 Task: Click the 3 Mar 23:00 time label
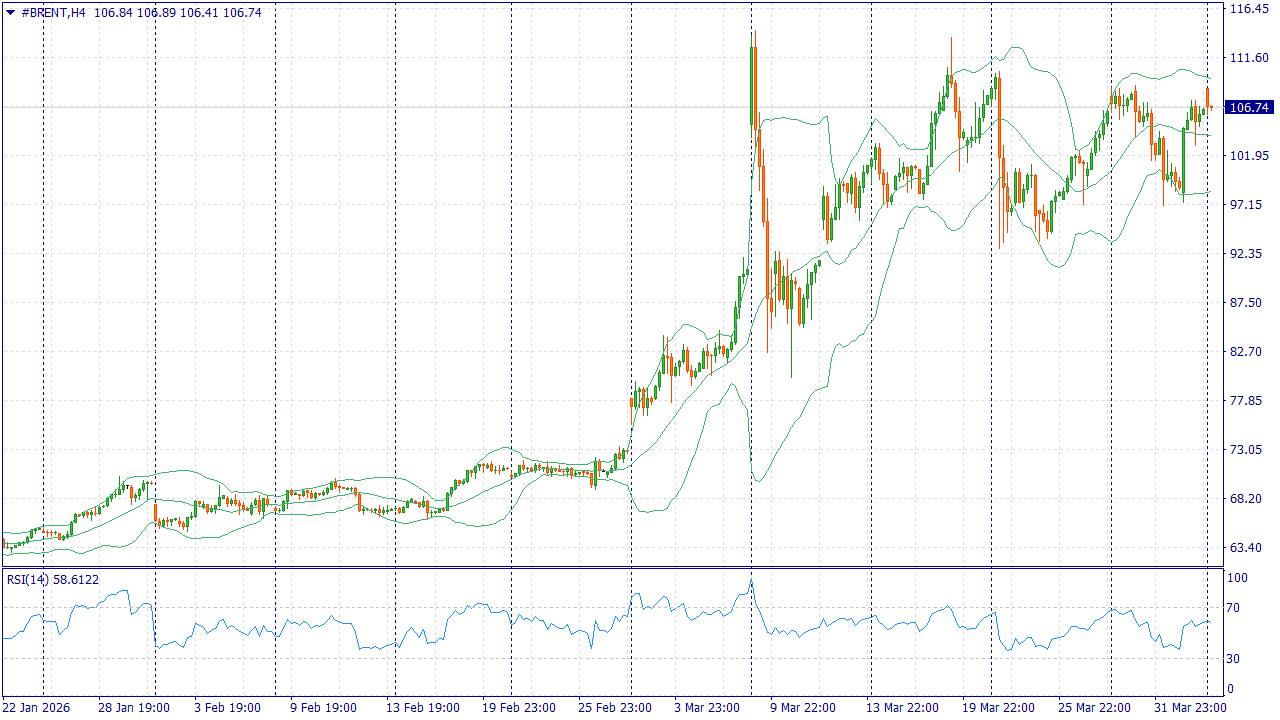point(705,707)
